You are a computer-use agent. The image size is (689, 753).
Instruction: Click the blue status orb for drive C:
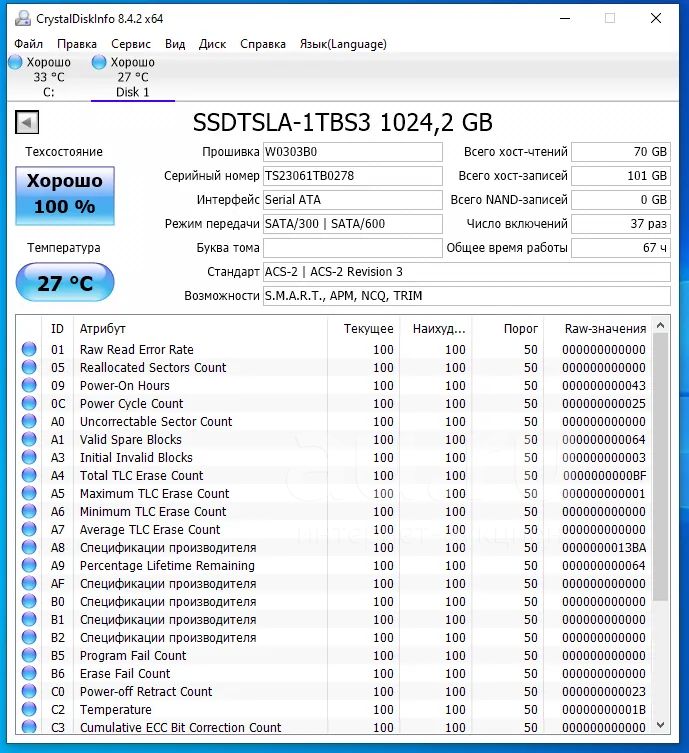(x=15, y=62)
